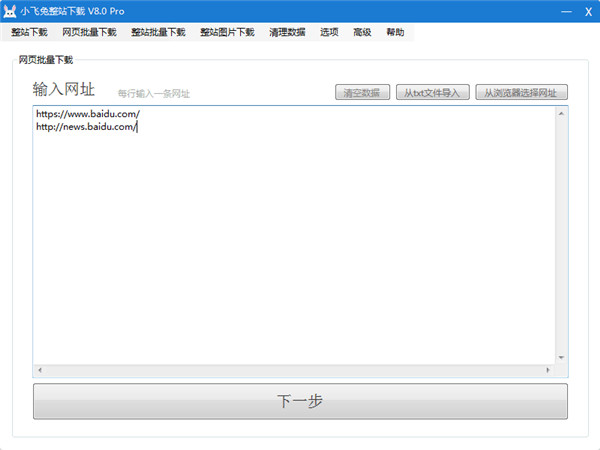The width and height of the screenshot is (600, 450).
Task: Open the 整站下载 menu
Action: click(29, 32)
